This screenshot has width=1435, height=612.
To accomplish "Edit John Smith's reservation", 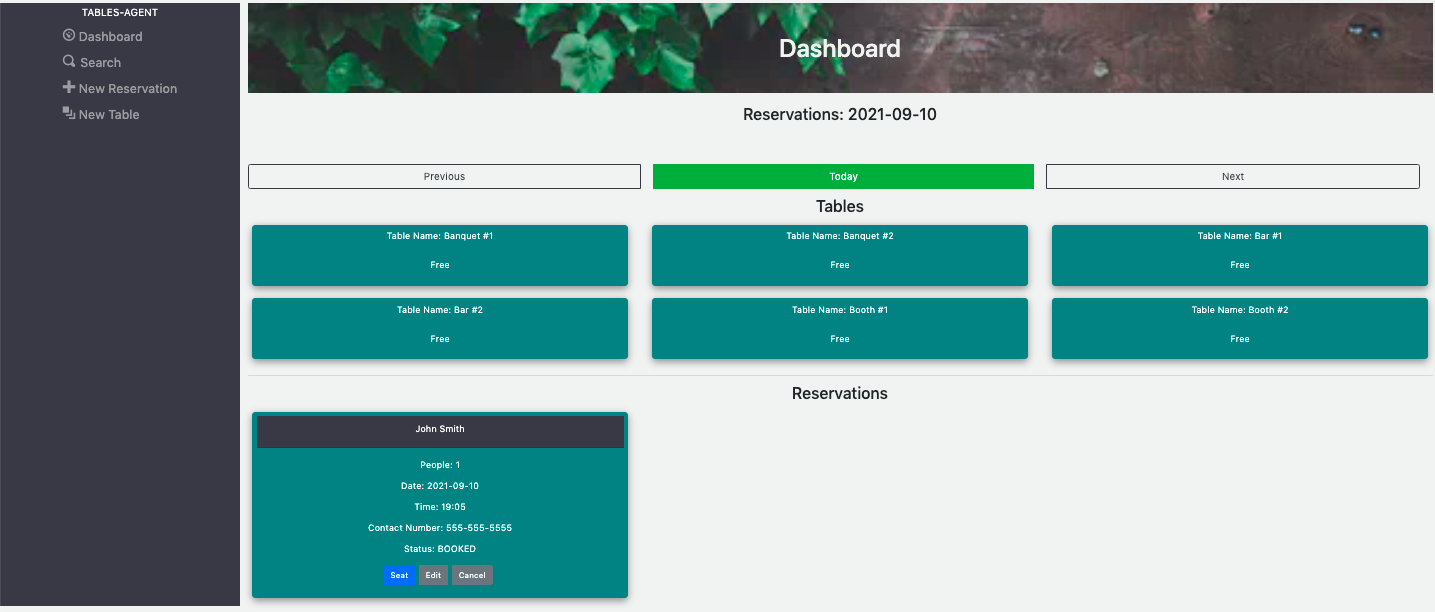I will coord(433,575).
